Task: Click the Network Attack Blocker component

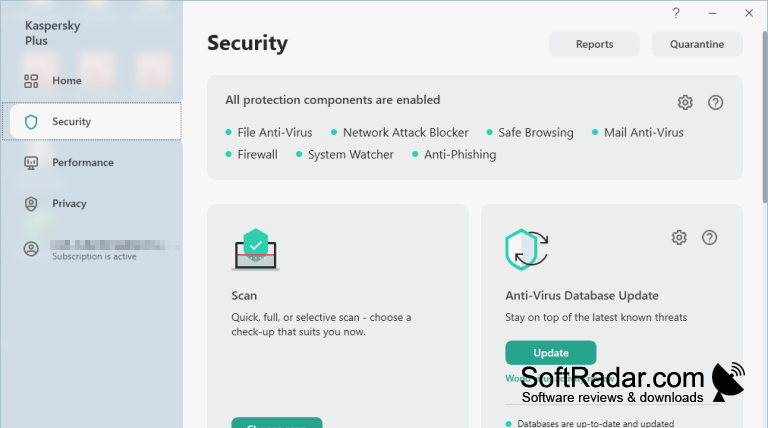Action: (x=400, y=132)
